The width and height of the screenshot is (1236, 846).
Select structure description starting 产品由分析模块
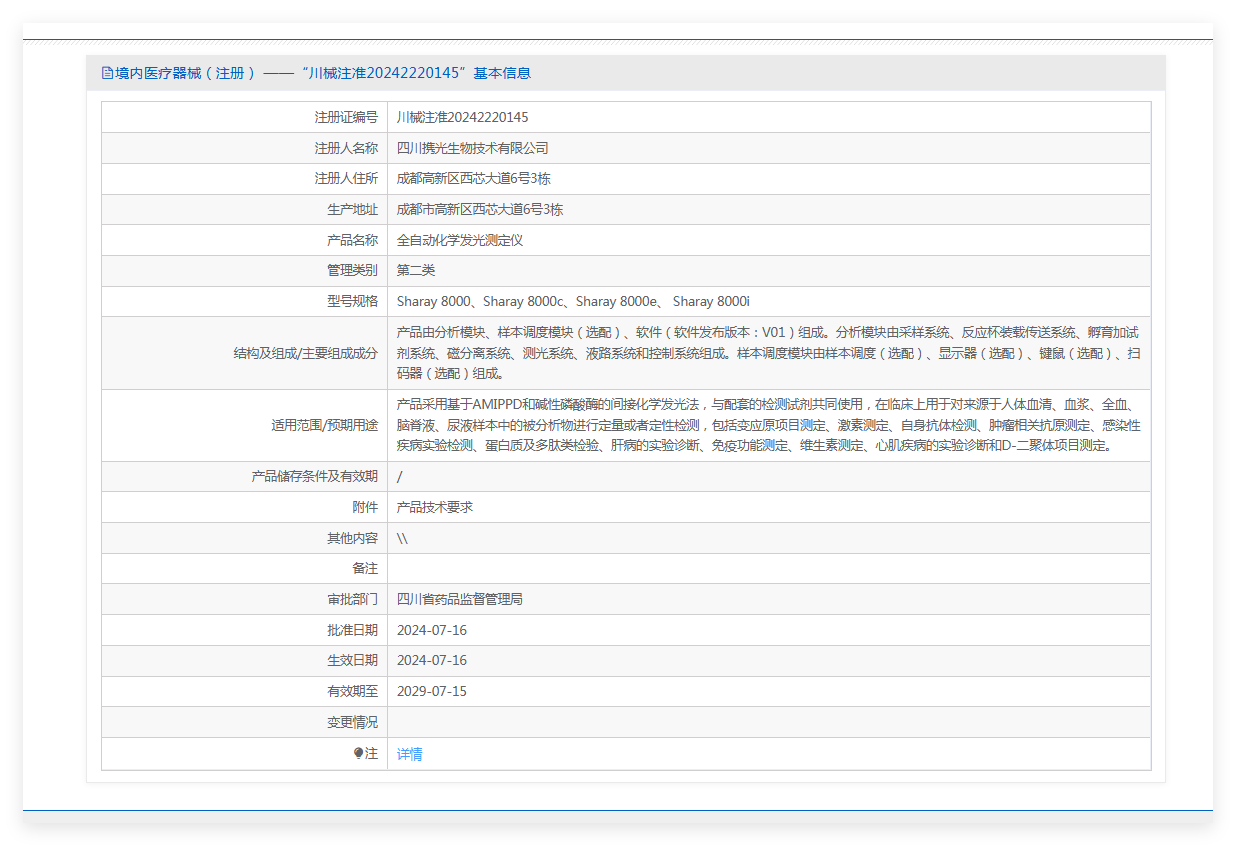768,353
